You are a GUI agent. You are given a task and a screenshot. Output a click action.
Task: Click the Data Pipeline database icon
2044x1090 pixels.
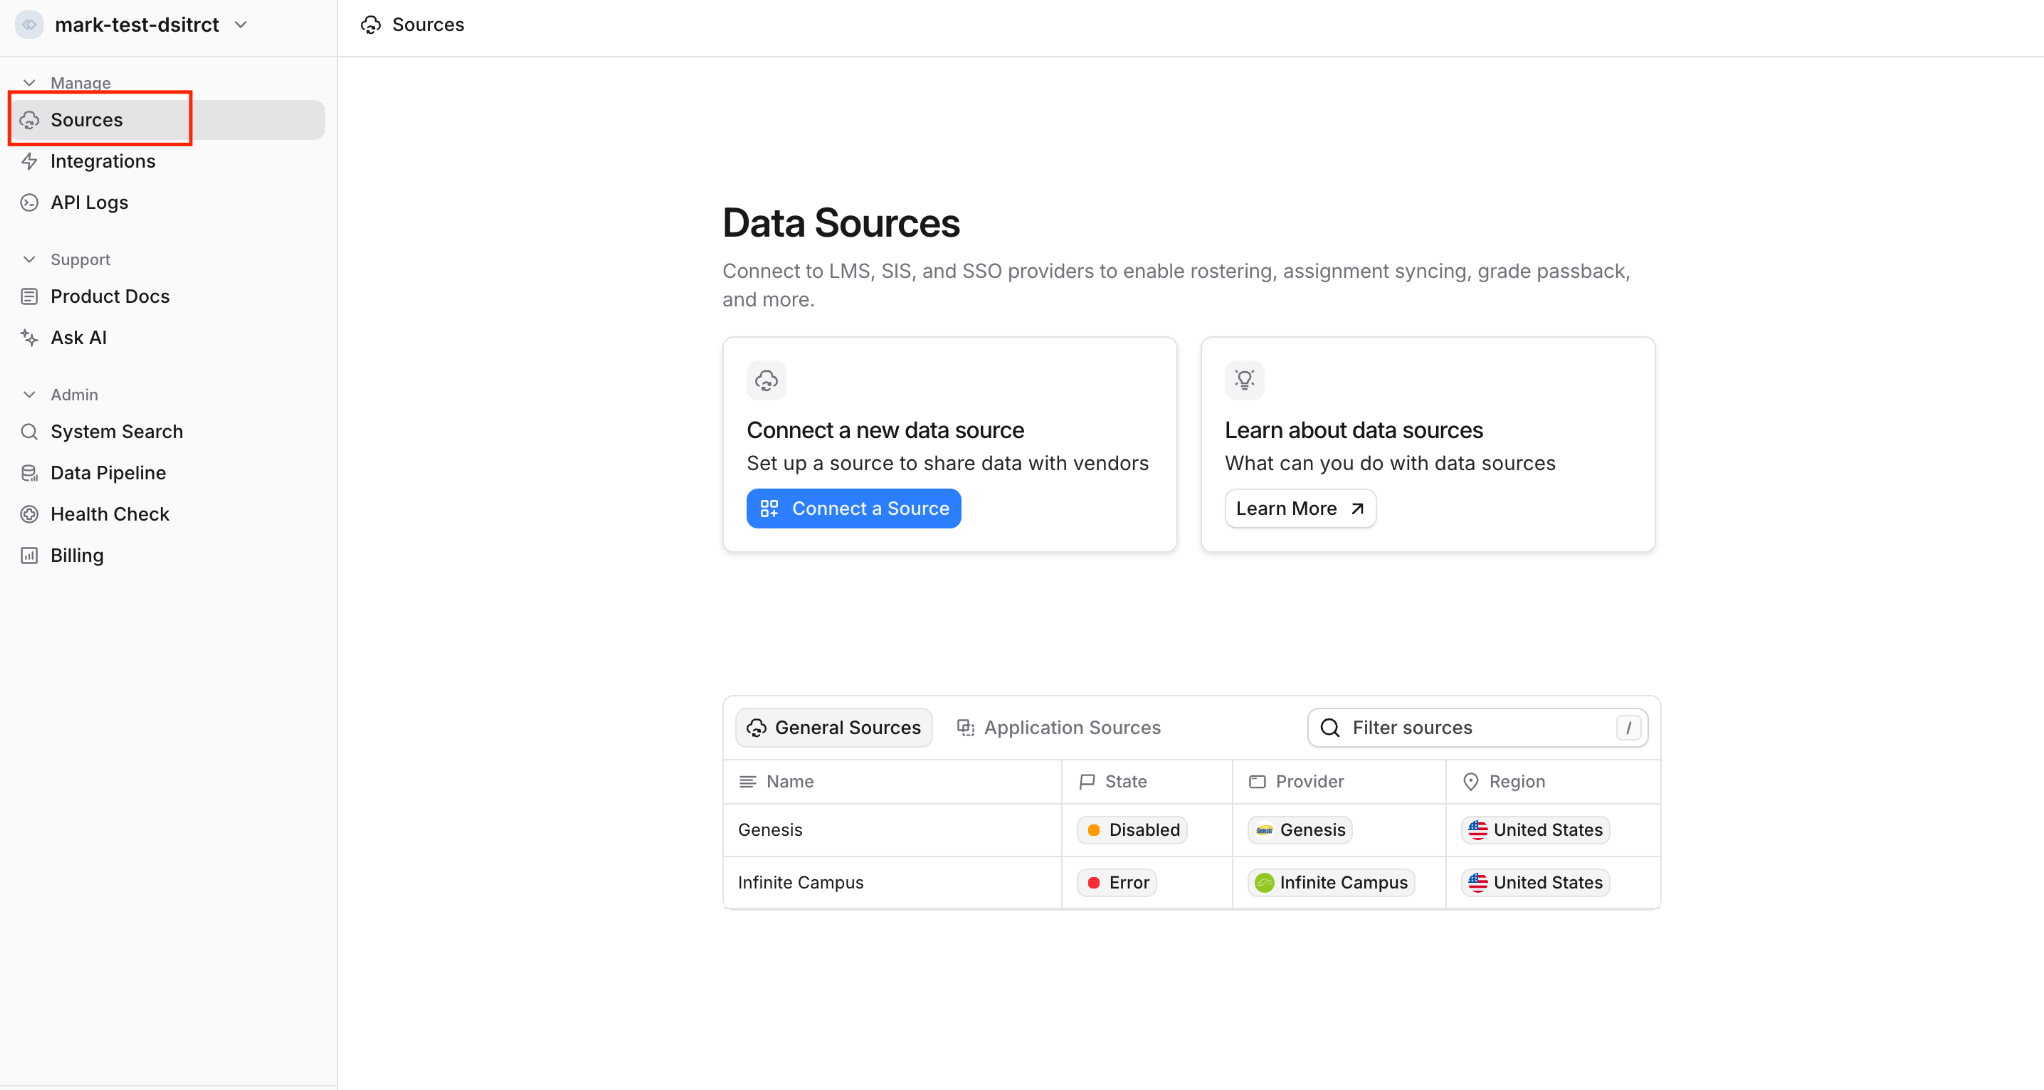coord(30,473)
